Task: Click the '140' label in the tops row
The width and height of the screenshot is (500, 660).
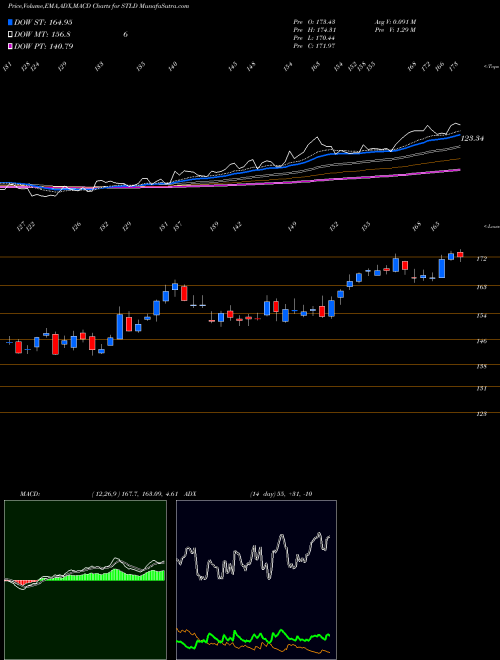Action: tap(173, 66)
